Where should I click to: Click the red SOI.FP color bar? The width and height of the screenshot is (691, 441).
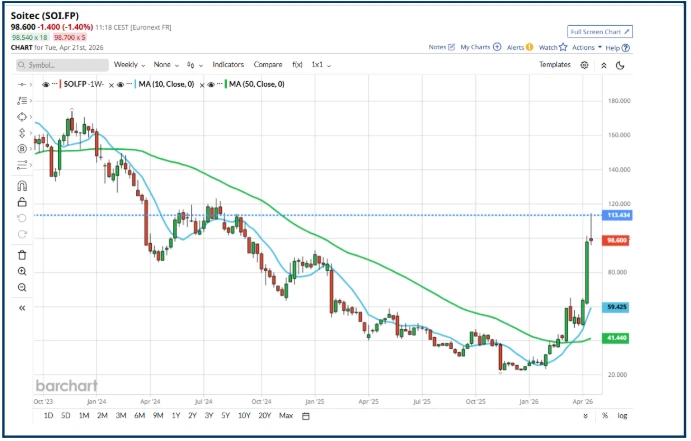60,84
